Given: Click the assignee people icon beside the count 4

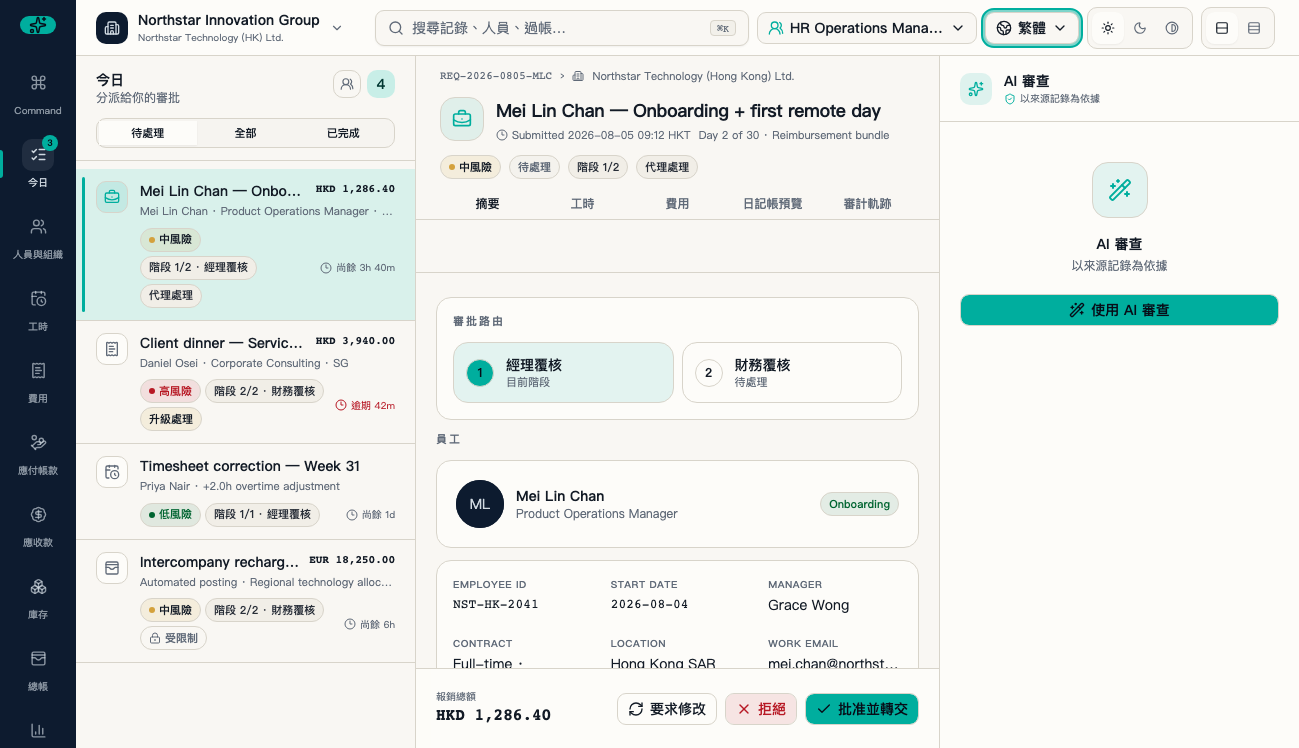Looking at the screenshot, I should point(347,84).
